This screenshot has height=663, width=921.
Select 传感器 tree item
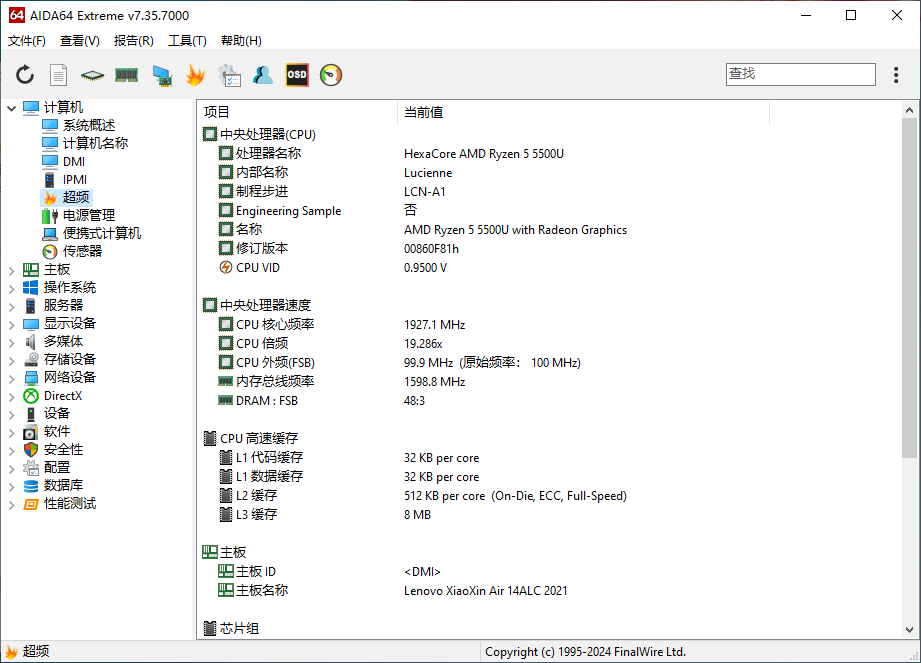pyautogui.click(x=82, y=251)
